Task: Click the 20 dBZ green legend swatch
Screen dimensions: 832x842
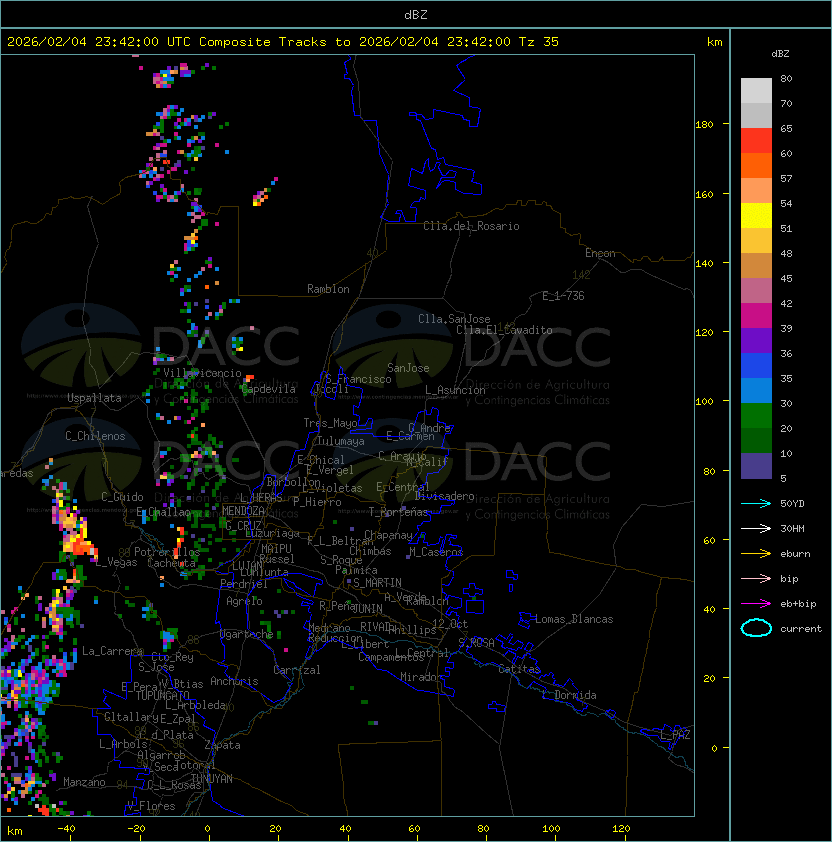Action: [756, 440]
